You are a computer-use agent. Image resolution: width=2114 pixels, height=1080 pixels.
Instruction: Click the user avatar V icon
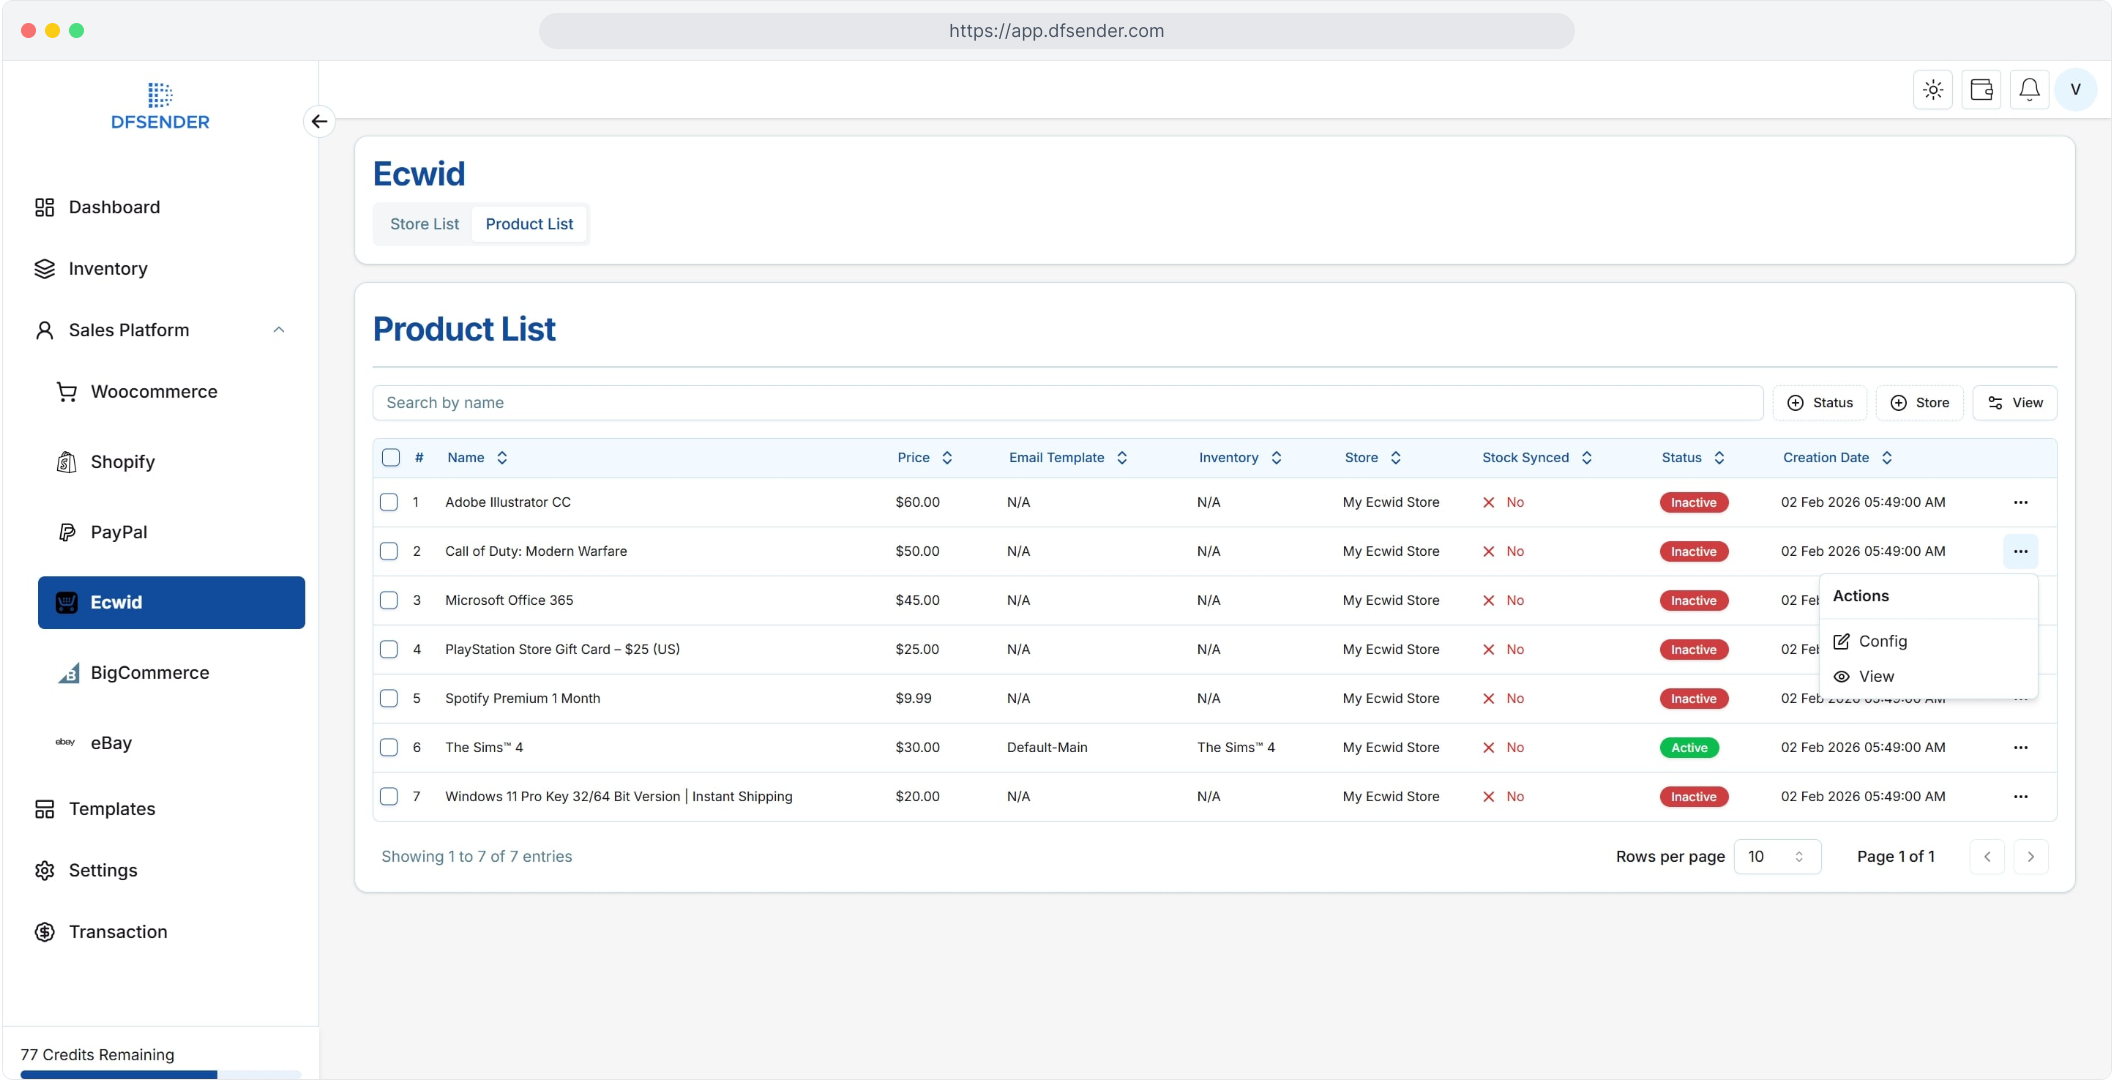(2076, 90)
